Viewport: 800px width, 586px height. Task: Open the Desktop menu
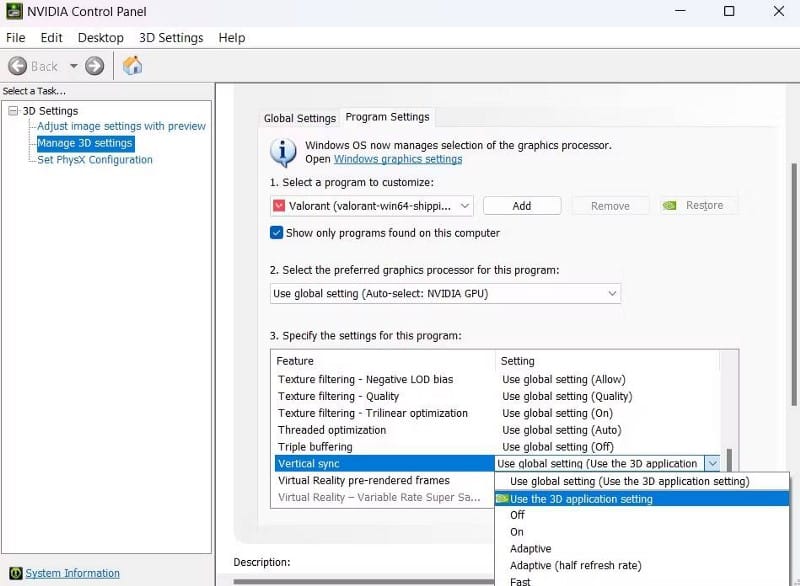100,37
